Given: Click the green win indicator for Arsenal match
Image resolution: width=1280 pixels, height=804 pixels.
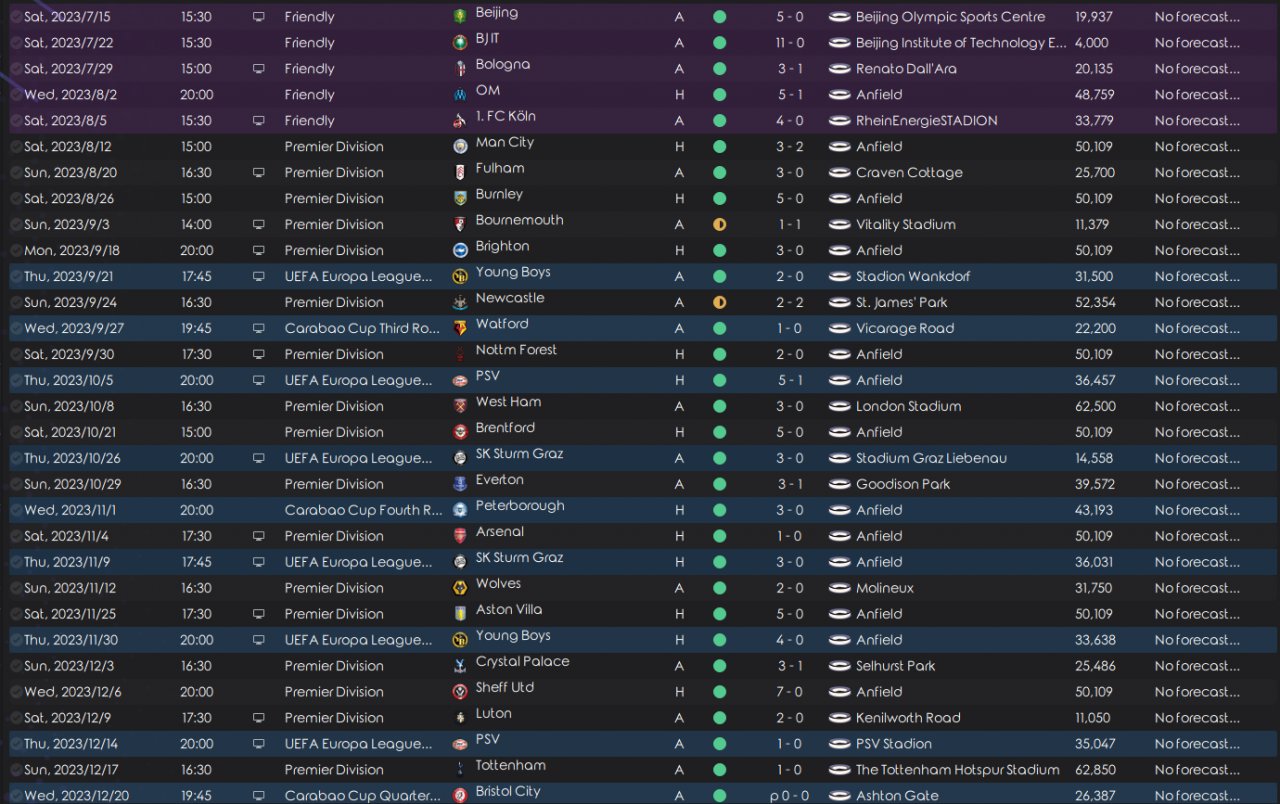Looking at the screenshot, I should point(719,536).
